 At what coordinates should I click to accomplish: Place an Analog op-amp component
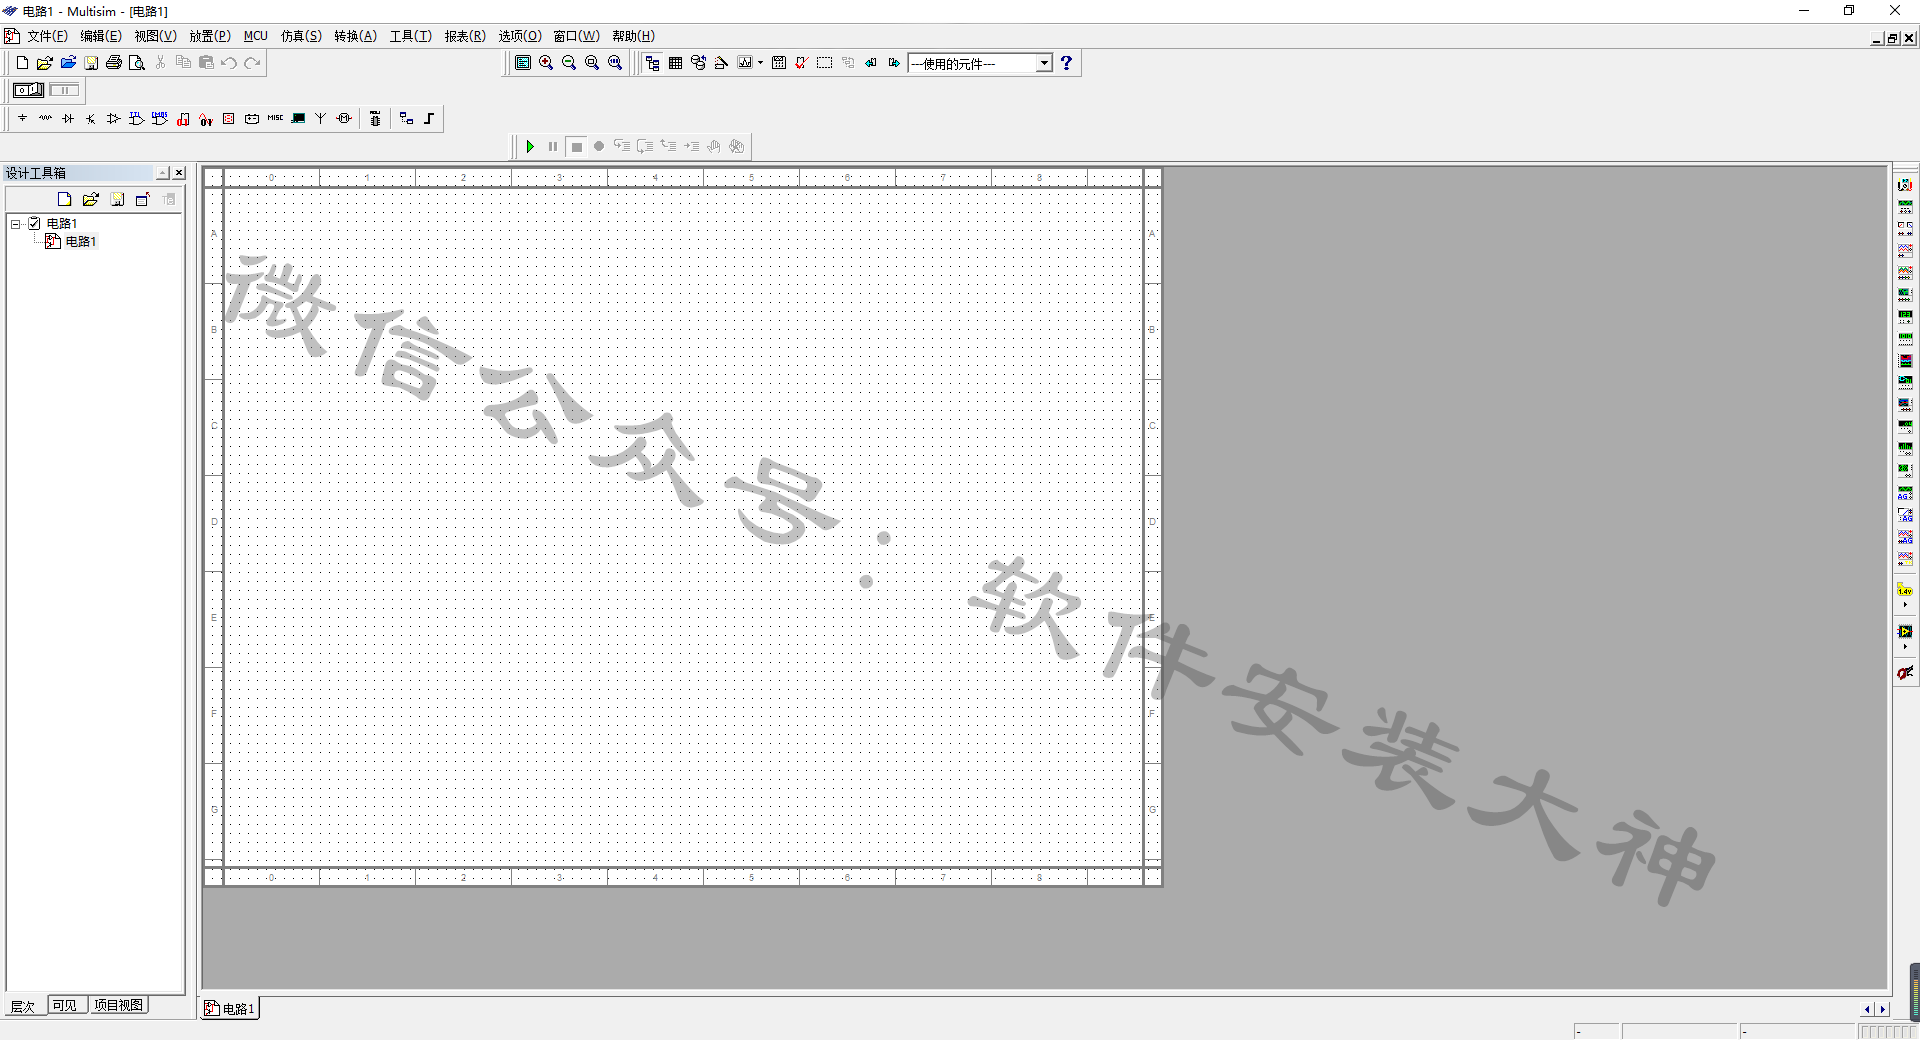[114, 118]
